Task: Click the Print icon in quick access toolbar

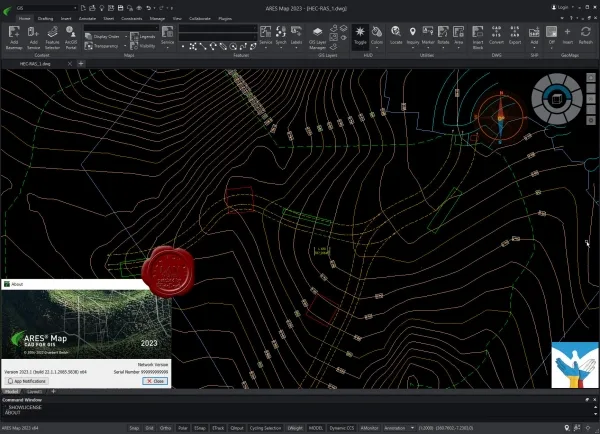Action: (130, 8)
